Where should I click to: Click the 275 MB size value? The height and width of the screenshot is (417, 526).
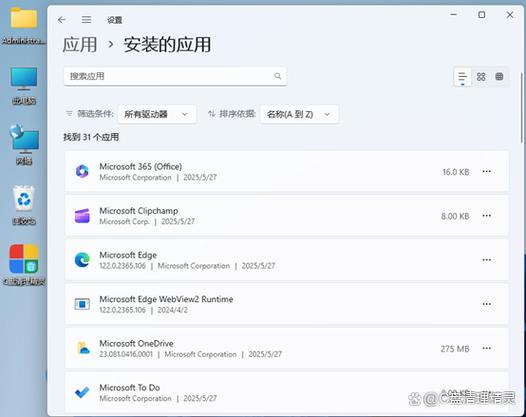click(455, 349)
